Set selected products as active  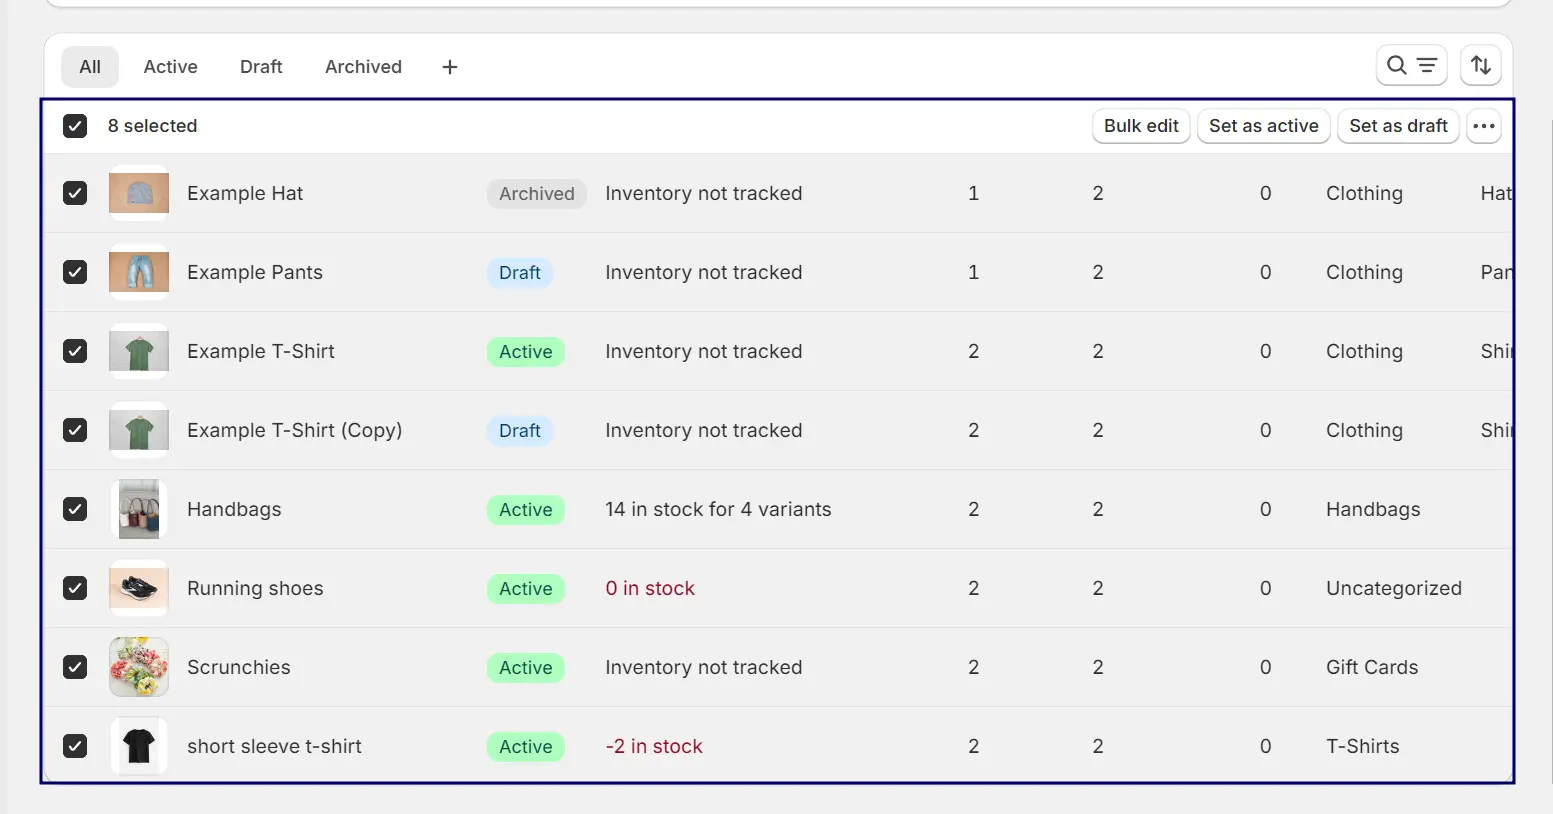click(1263, 126)
